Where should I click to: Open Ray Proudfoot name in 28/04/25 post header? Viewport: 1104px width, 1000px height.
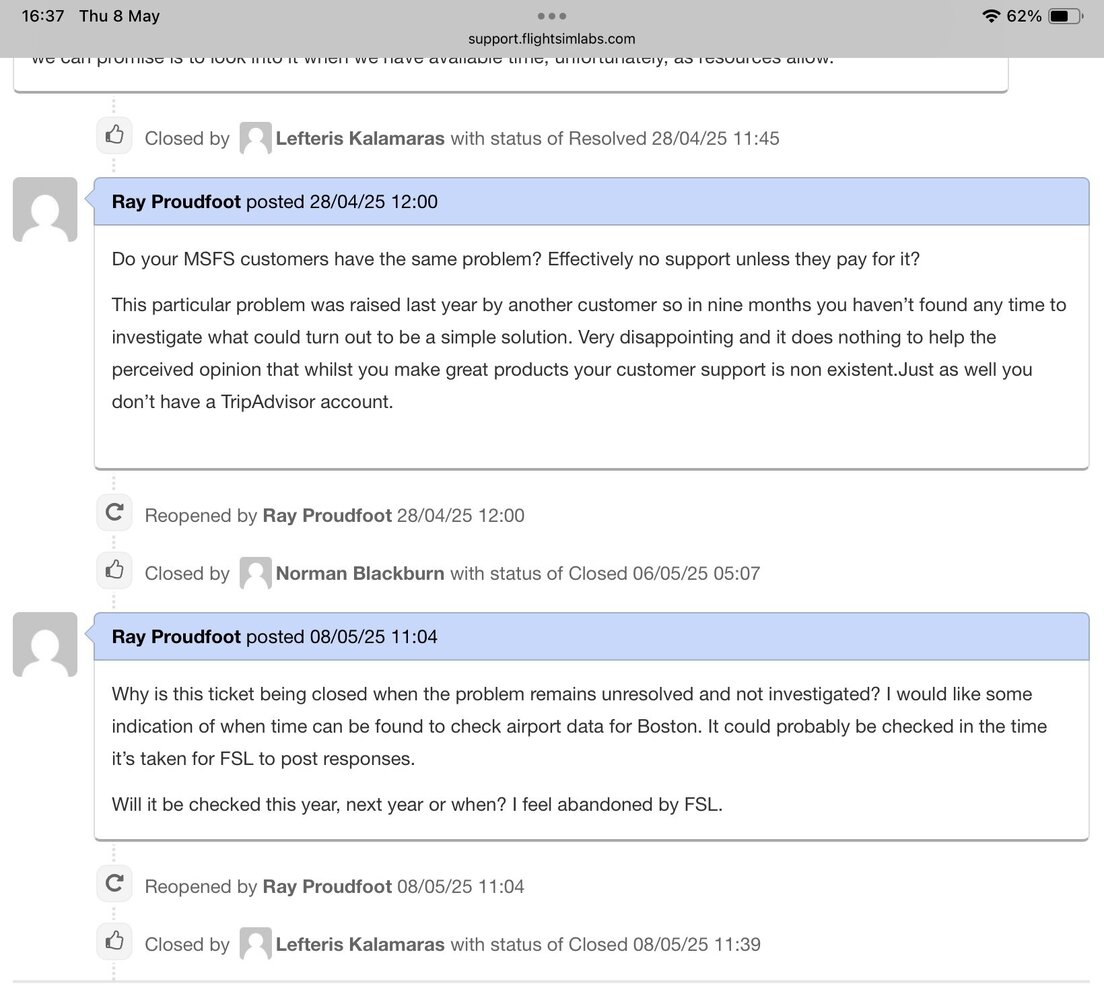pos(176,202)
